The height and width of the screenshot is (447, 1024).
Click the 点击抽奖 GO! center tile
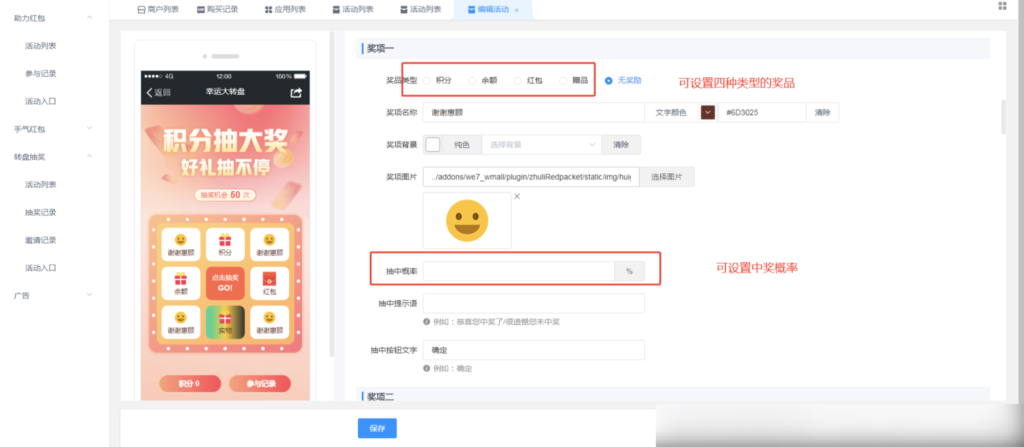225,283
